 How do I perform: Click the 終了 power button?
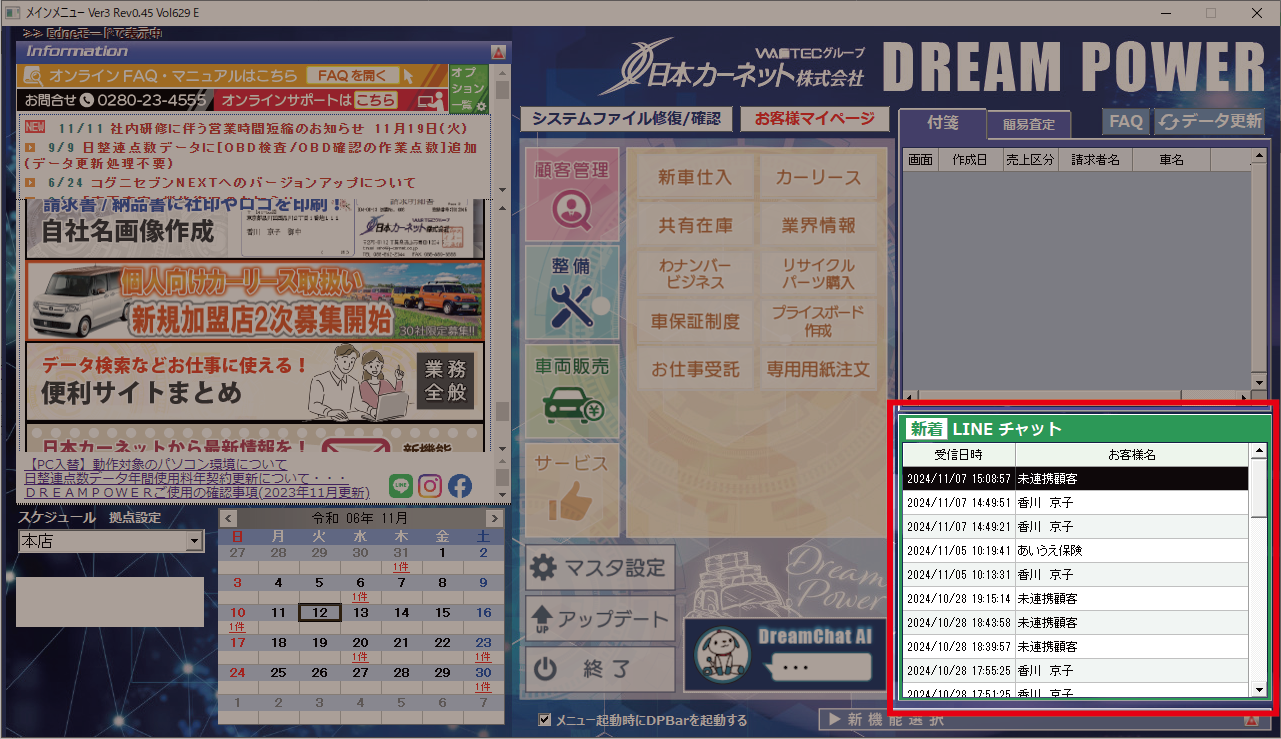(600, 669)
